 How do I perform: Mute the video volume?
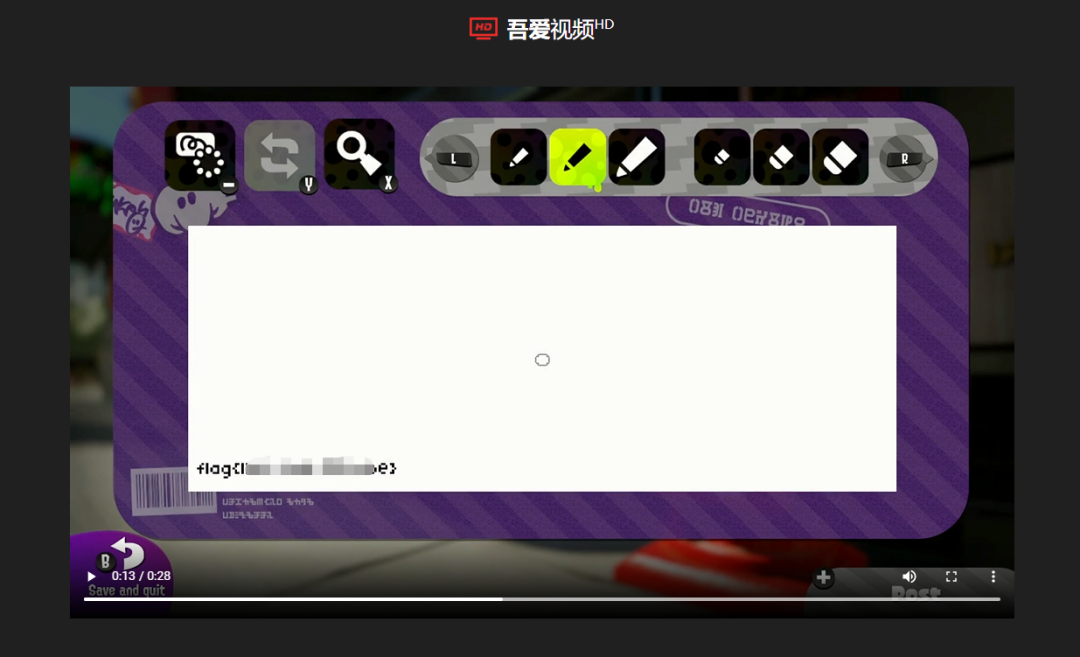[x=909, y=576]
